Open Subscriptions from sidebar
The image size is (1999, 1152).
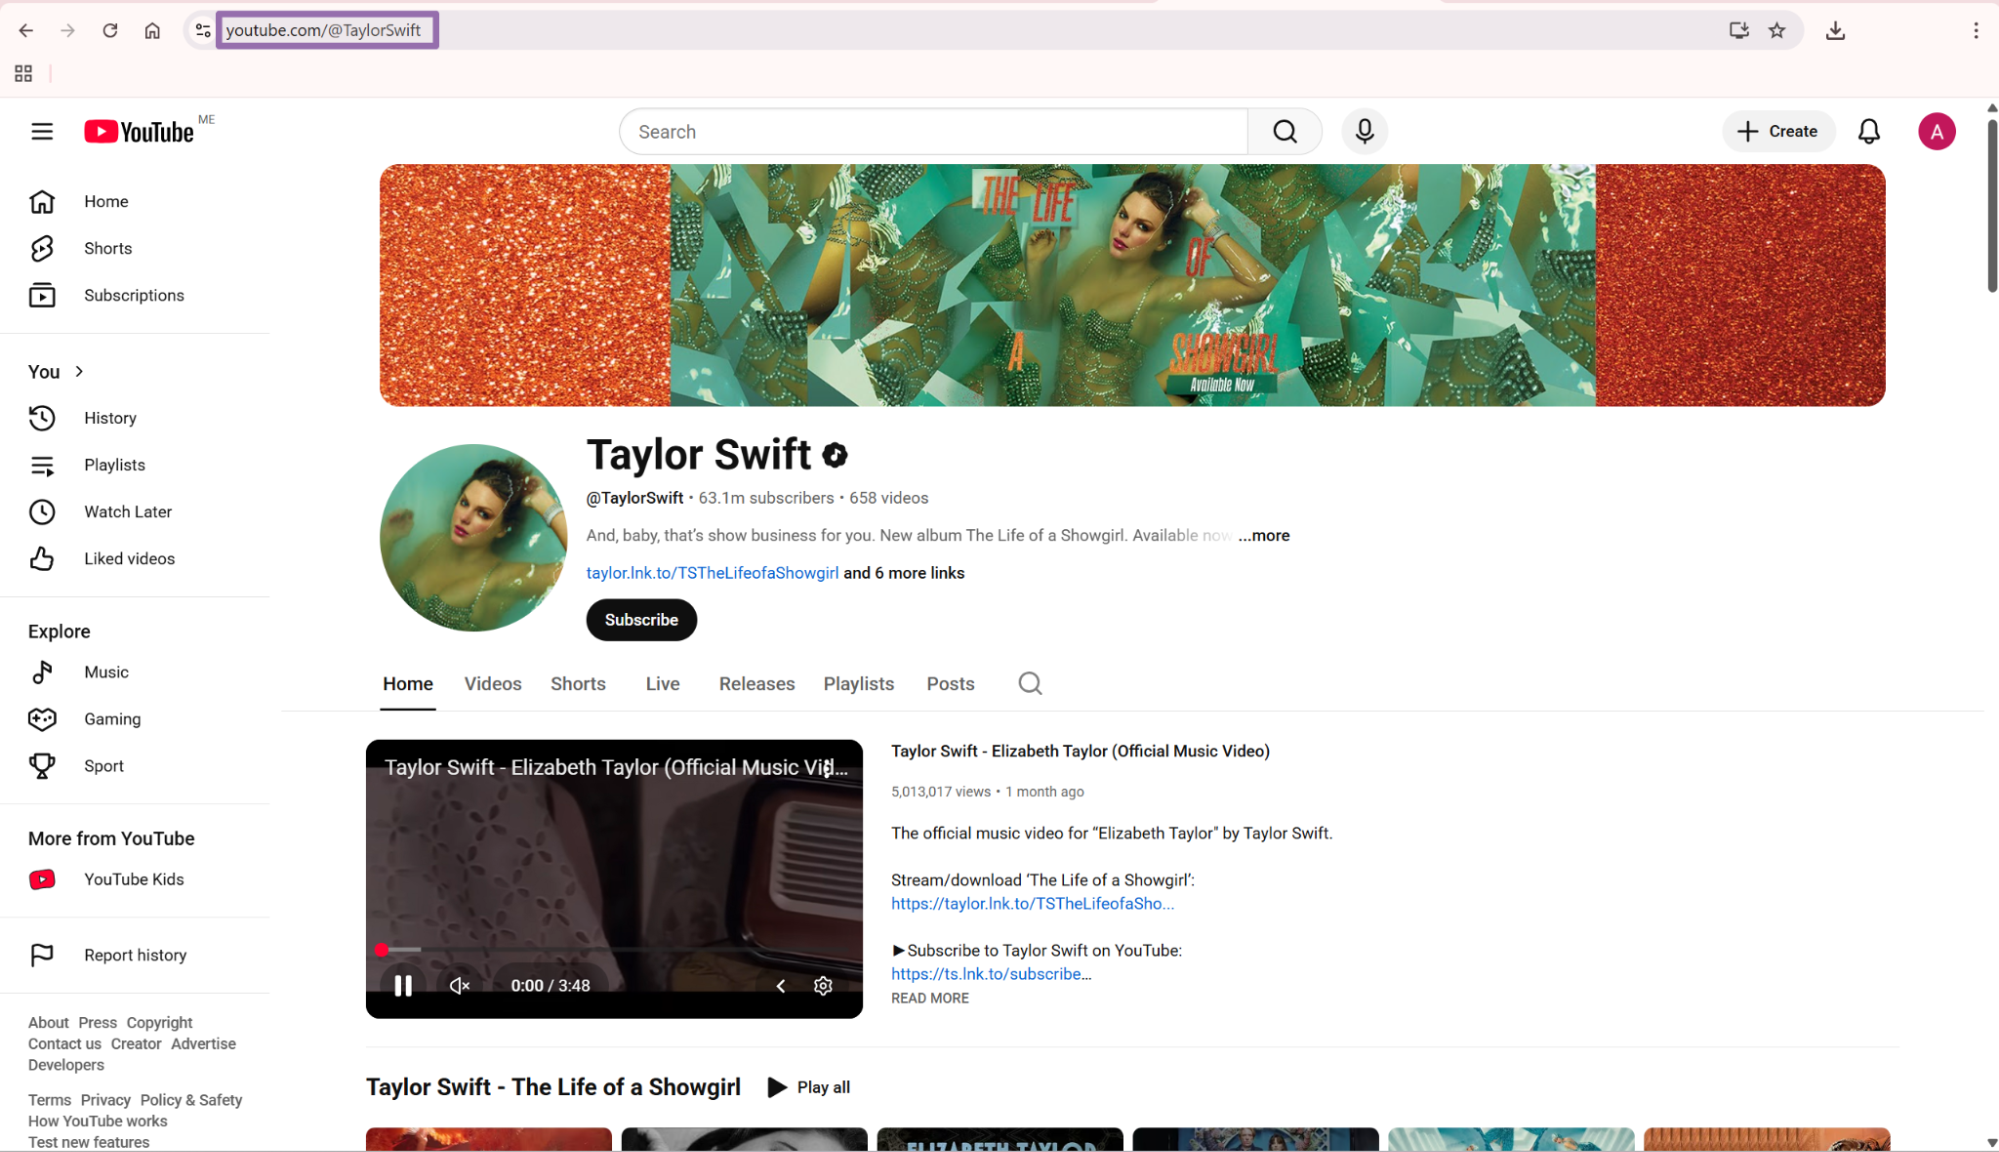click(135, 296)
